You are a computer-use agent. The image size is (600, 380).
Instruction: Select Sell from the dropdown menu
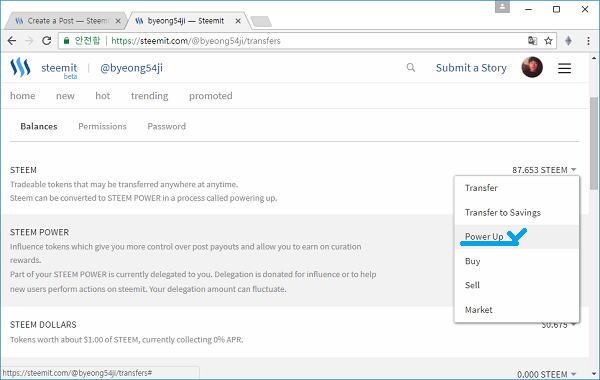coord(517,285)
